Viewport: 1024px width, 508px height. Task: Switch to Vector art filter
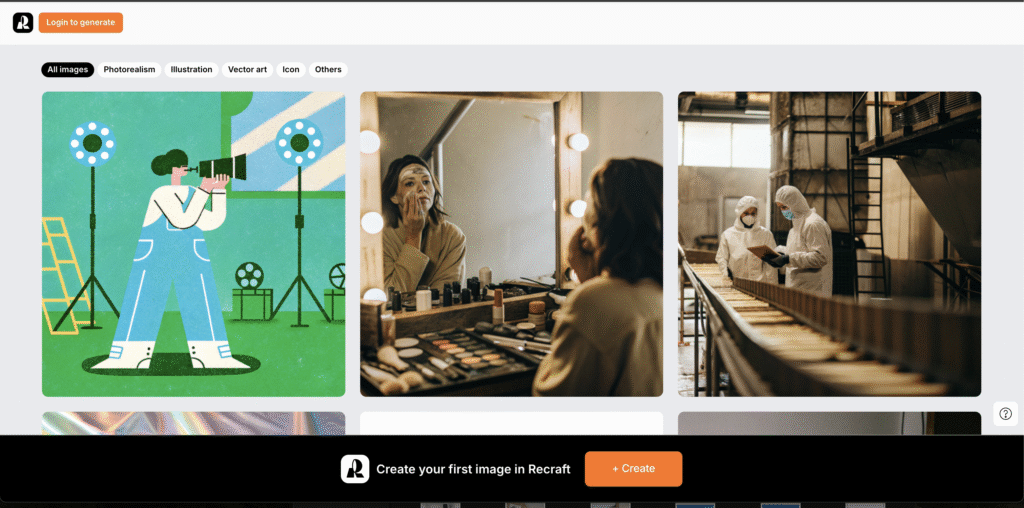[248, 70]
